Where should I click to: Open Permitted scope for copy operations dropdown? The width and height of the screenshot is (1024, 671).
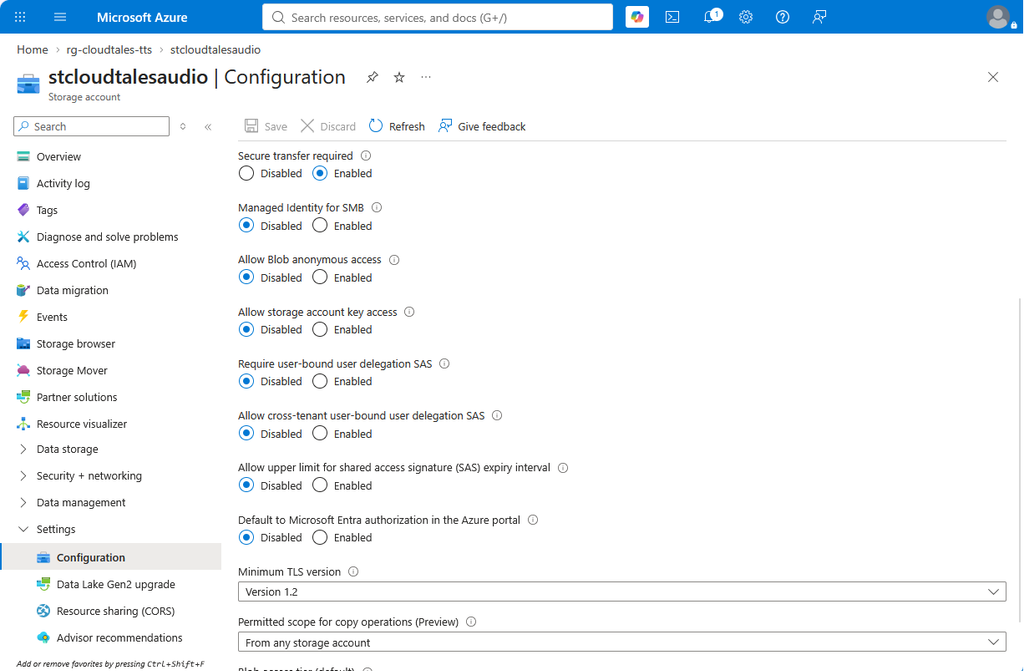point(622,642)
